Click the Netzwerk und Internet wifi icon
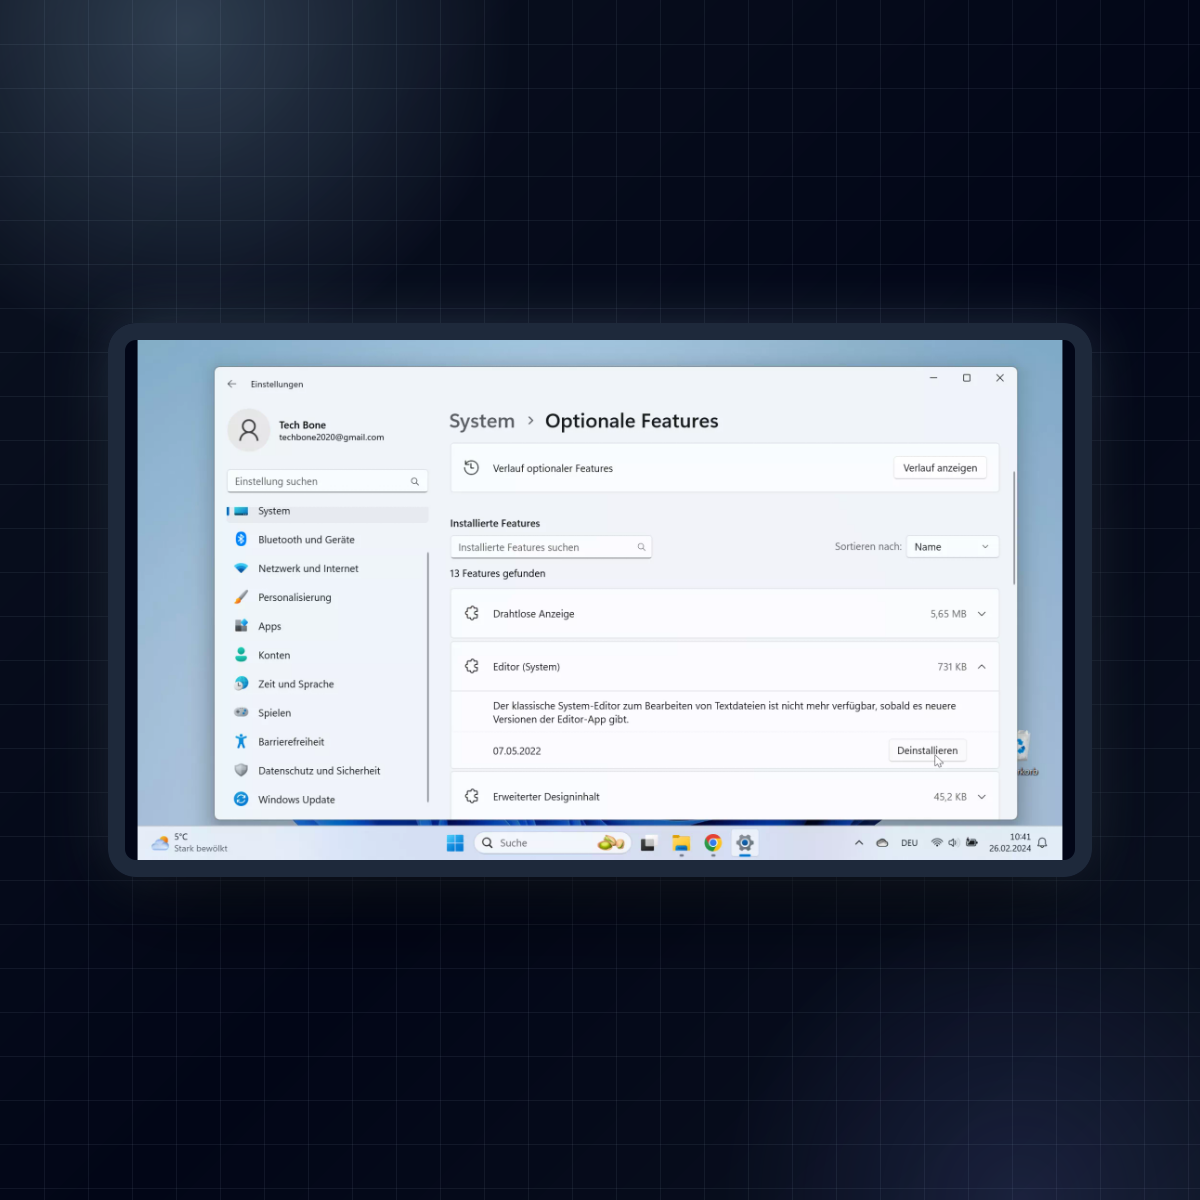The image size is (1200, 1200). [x=241, y=568]
